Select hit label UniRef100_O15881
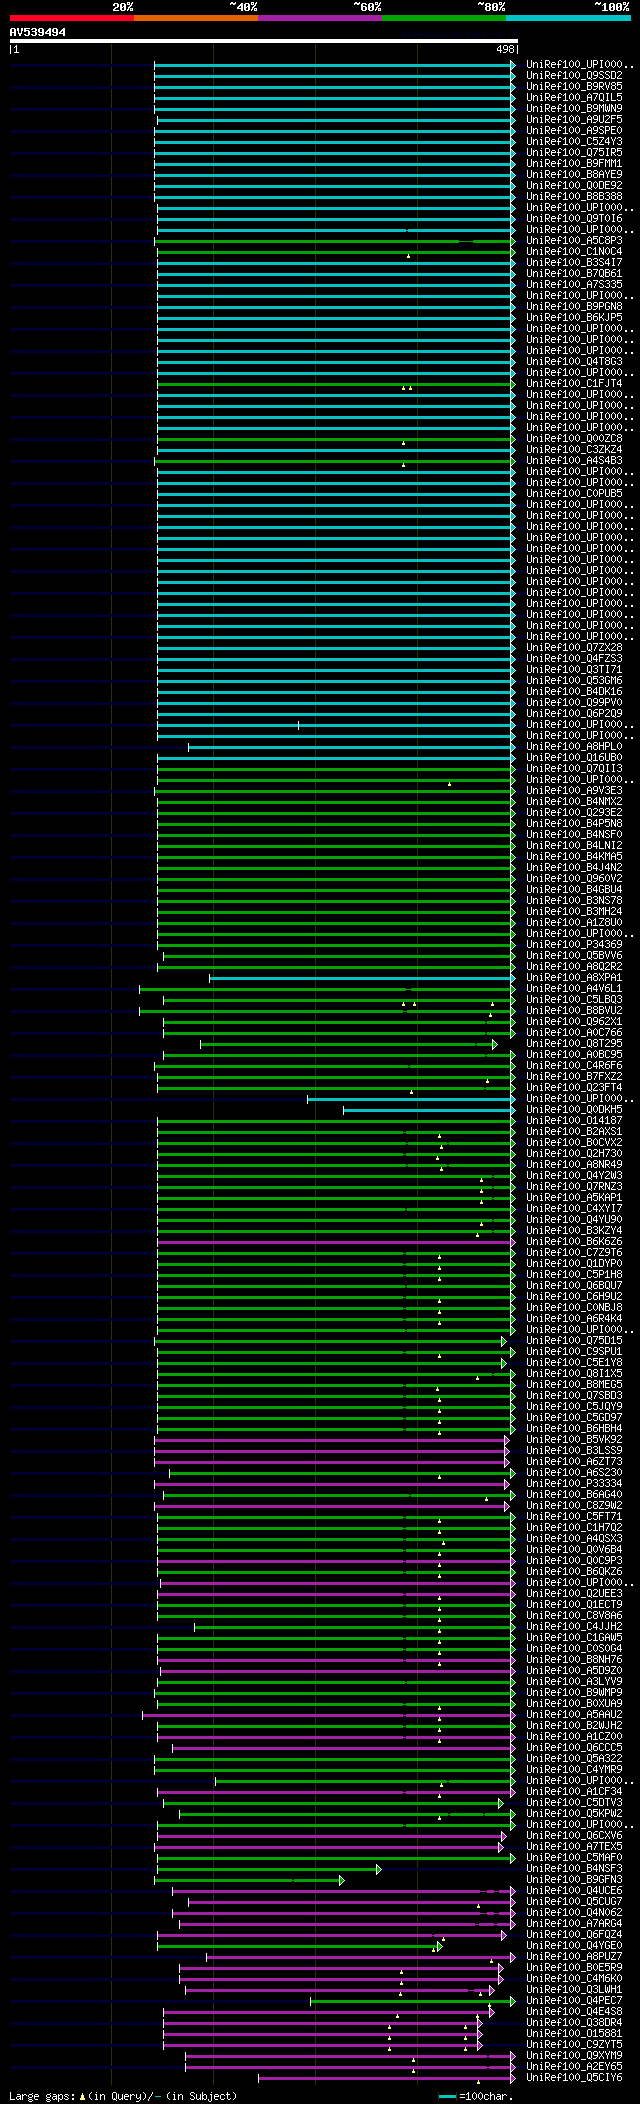Viewport: 640px width, 2104px height. pyautogui.click(x=574, y=2033)
